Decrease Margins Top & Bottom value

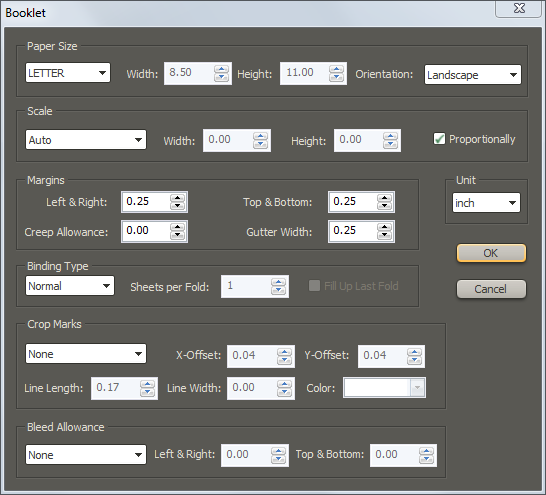[x=384, y=206]
